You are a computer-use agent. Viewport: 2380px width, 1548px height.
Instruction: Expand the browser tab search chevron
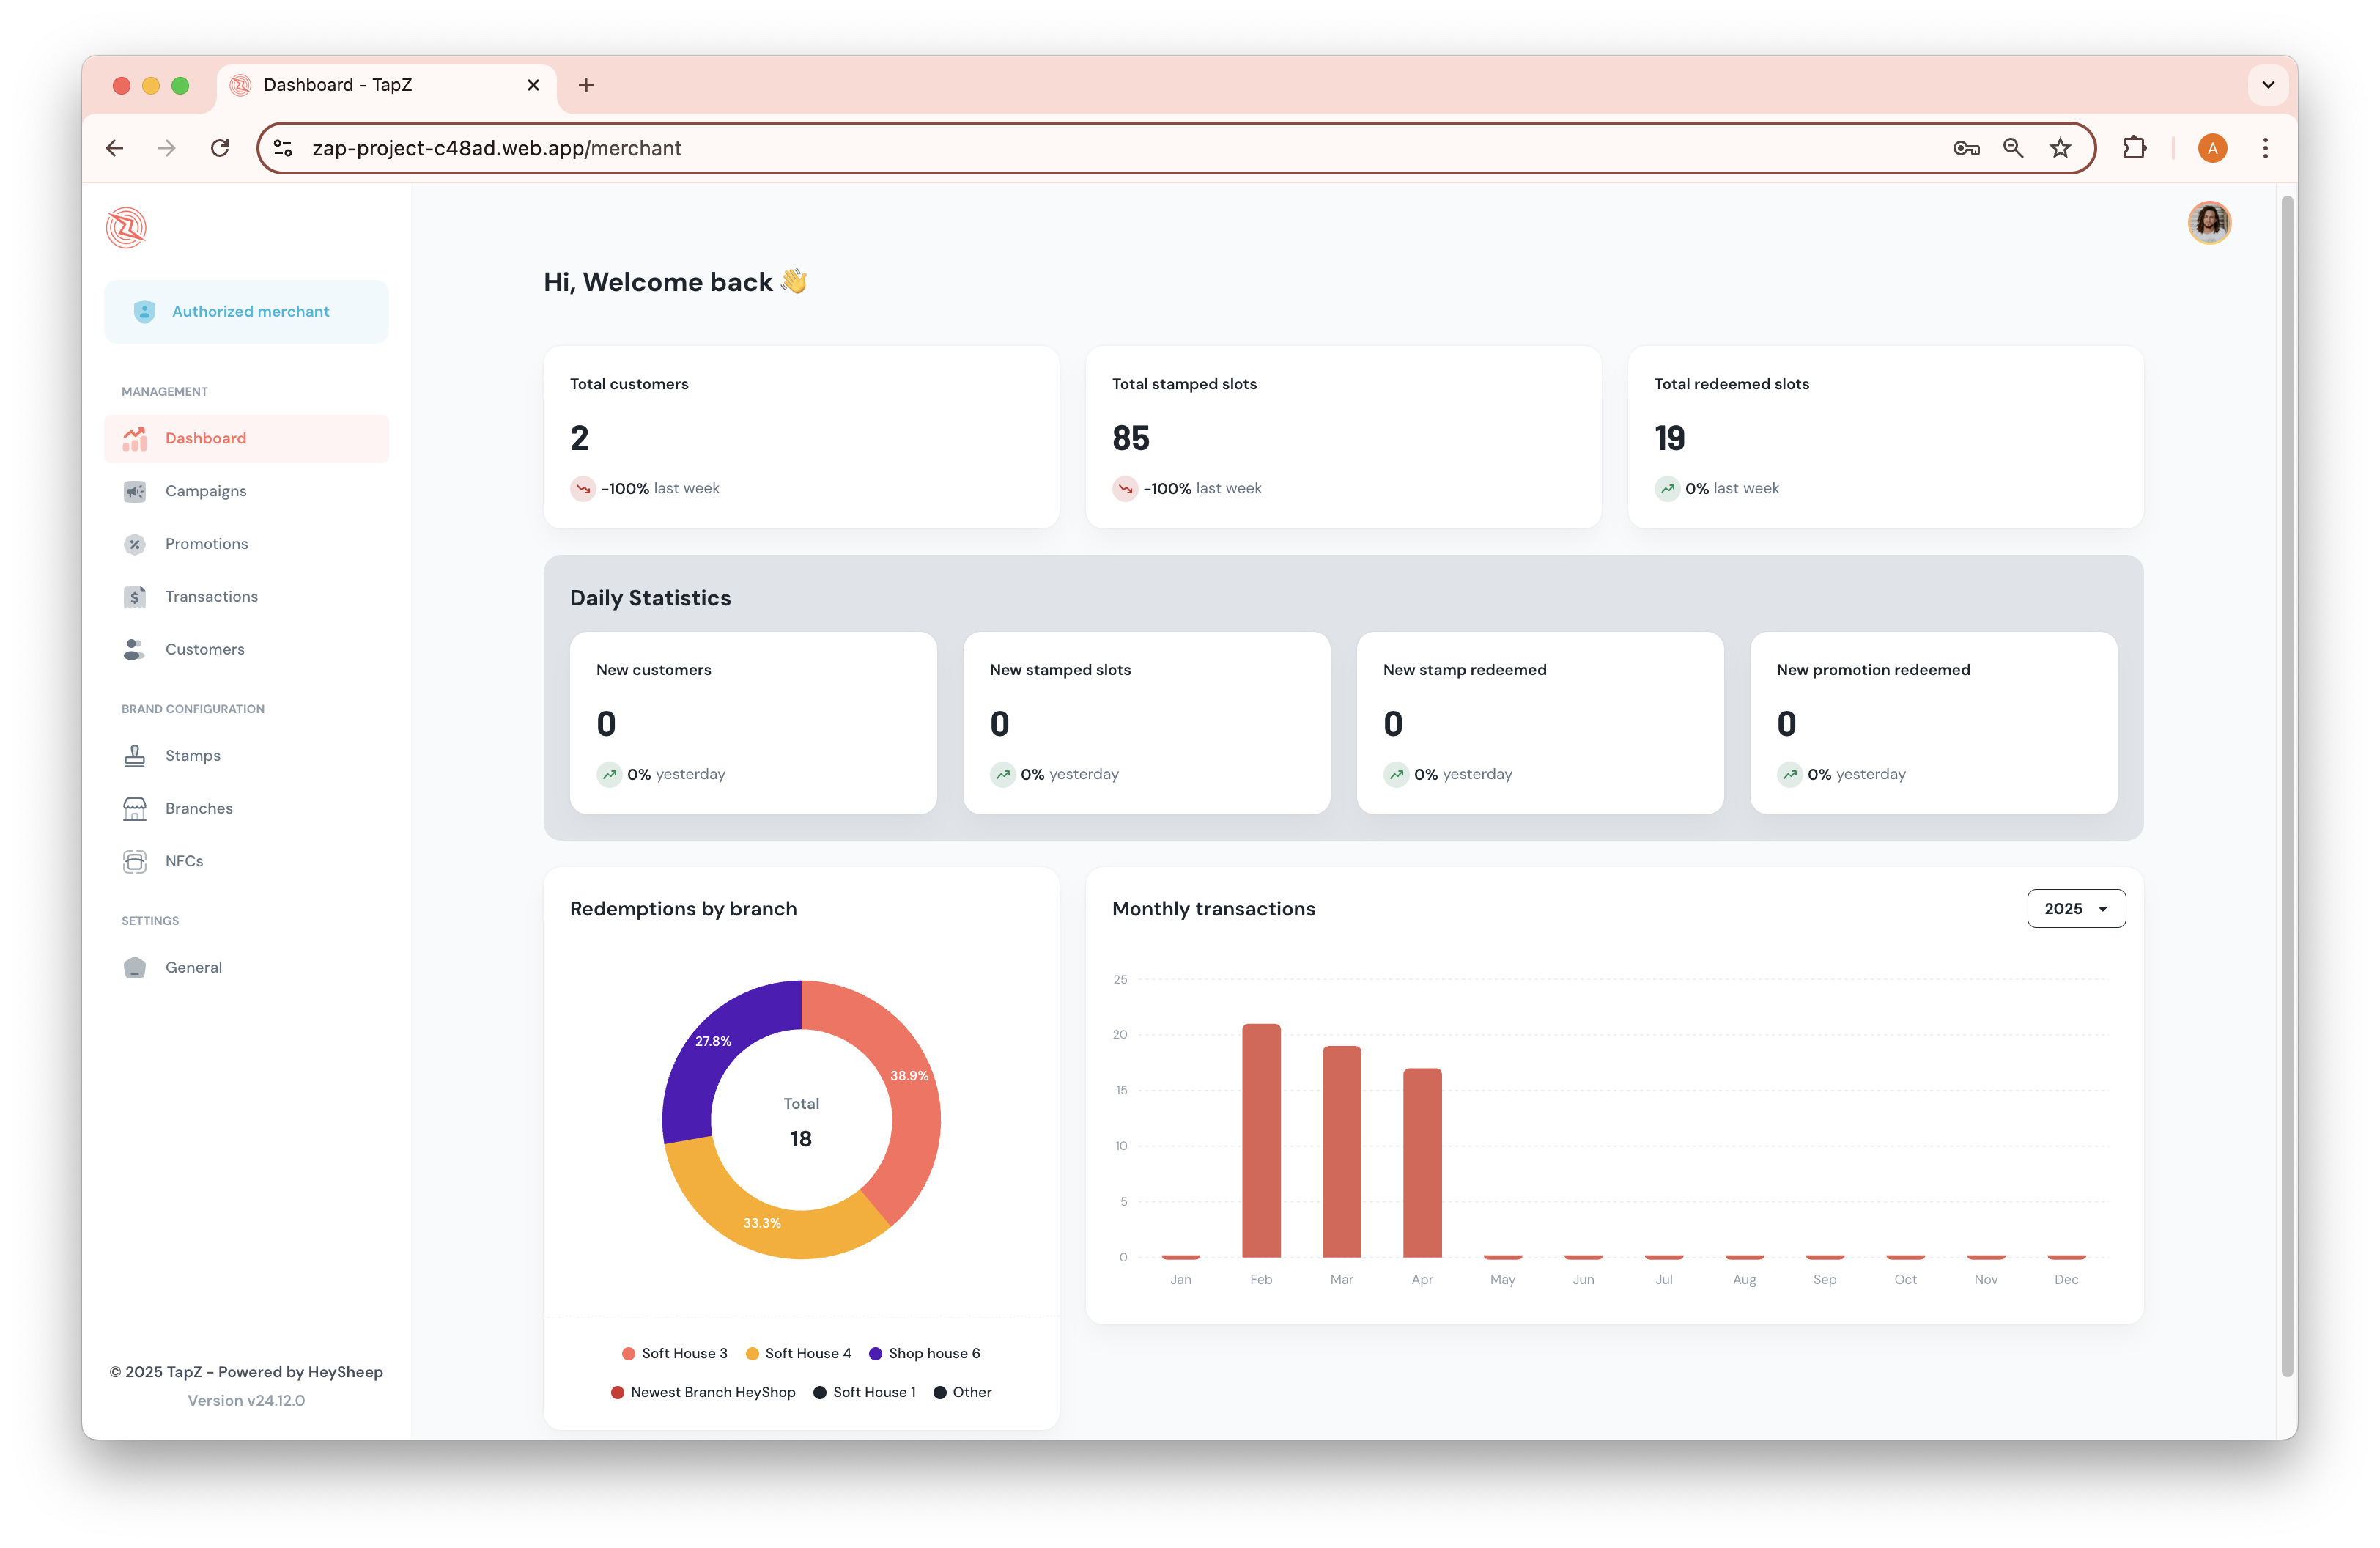pyautogui.click(x=2268, y=85)
